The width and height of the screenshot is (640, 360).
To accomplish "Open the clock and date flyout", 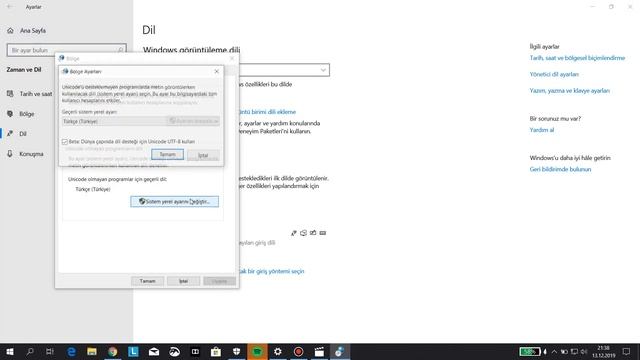I will 604,351.
